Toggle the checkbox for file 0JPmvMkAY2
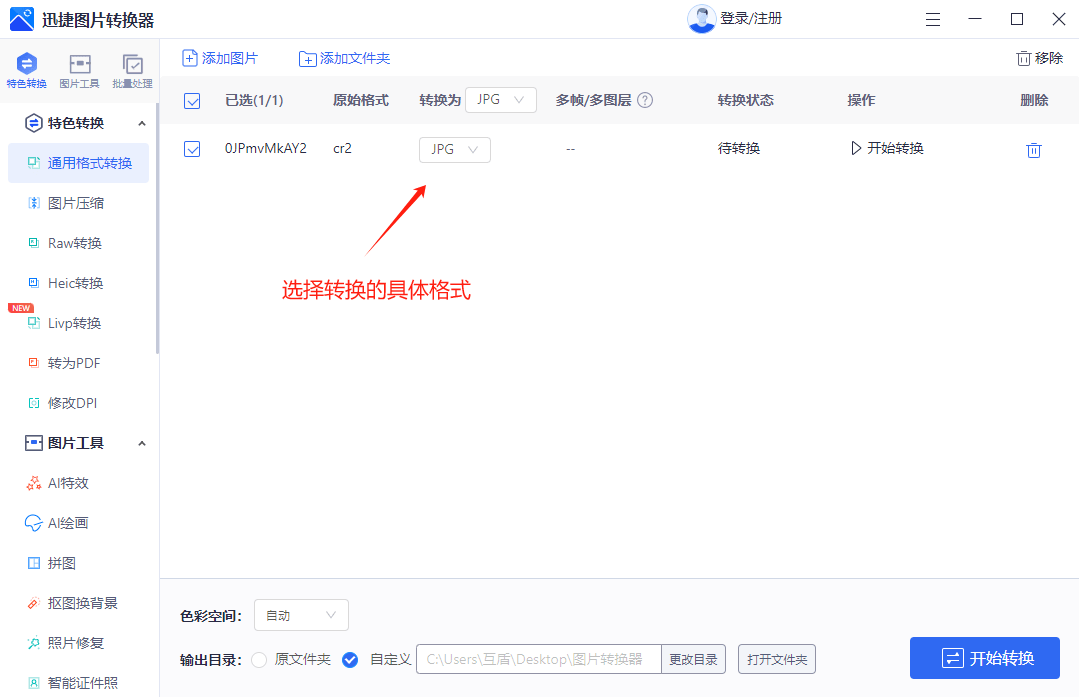 click(x=192, y=148)
